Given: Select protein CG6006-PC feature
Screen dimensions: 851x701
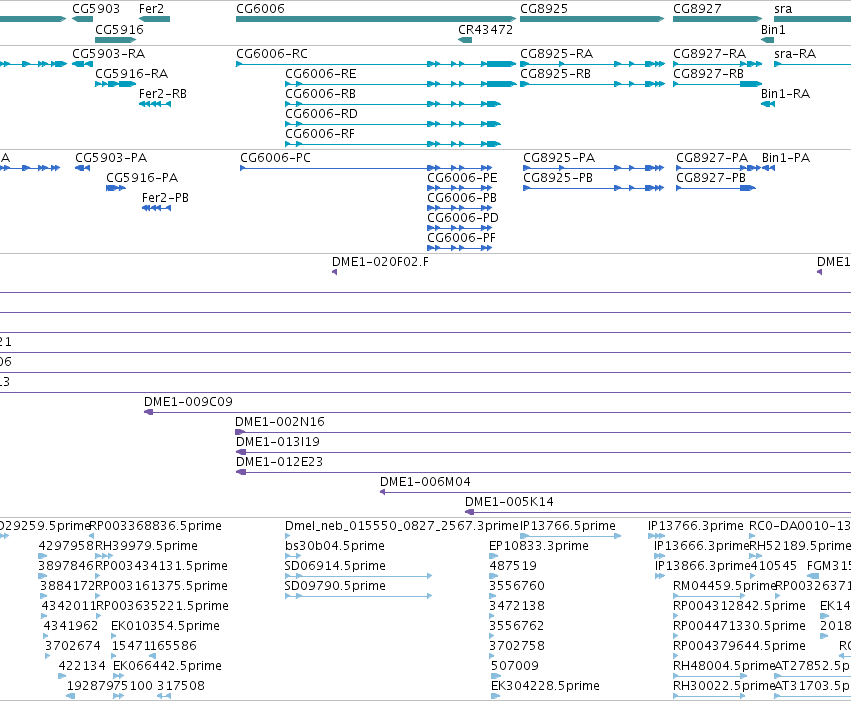Looking at the screenshot, I should [366, 168].
